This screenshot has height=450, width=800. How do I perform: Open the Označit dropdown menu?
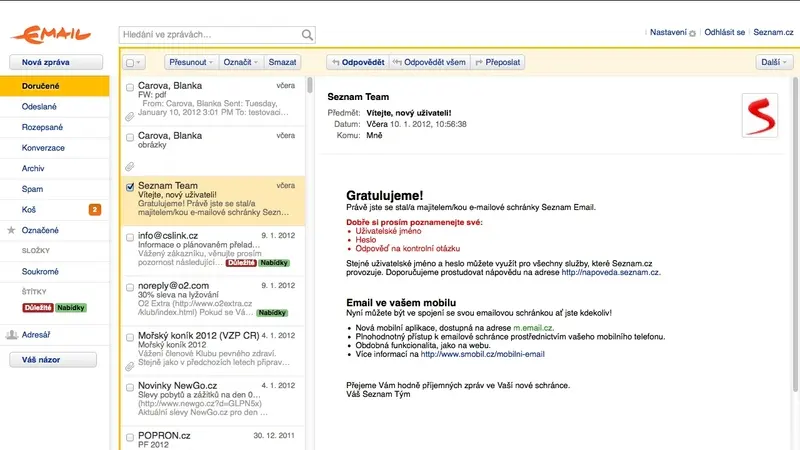pos(241,62)
